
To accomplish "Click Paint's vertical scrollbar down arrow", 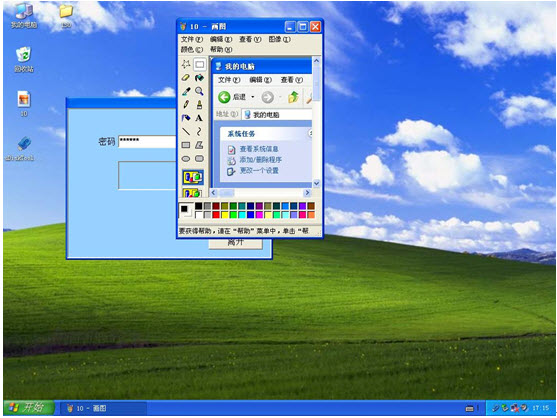I will [316, 184].
